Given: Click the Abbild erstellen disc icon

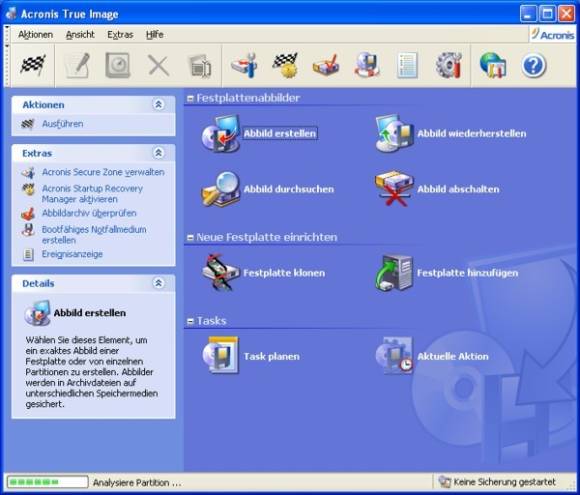Looking at the screenshot, I should 221,134.
